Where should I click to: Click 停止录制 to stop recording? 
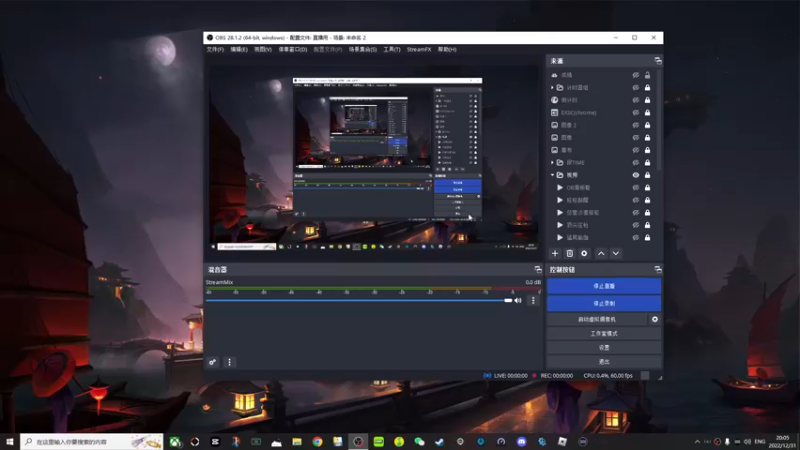click(604, 304)
